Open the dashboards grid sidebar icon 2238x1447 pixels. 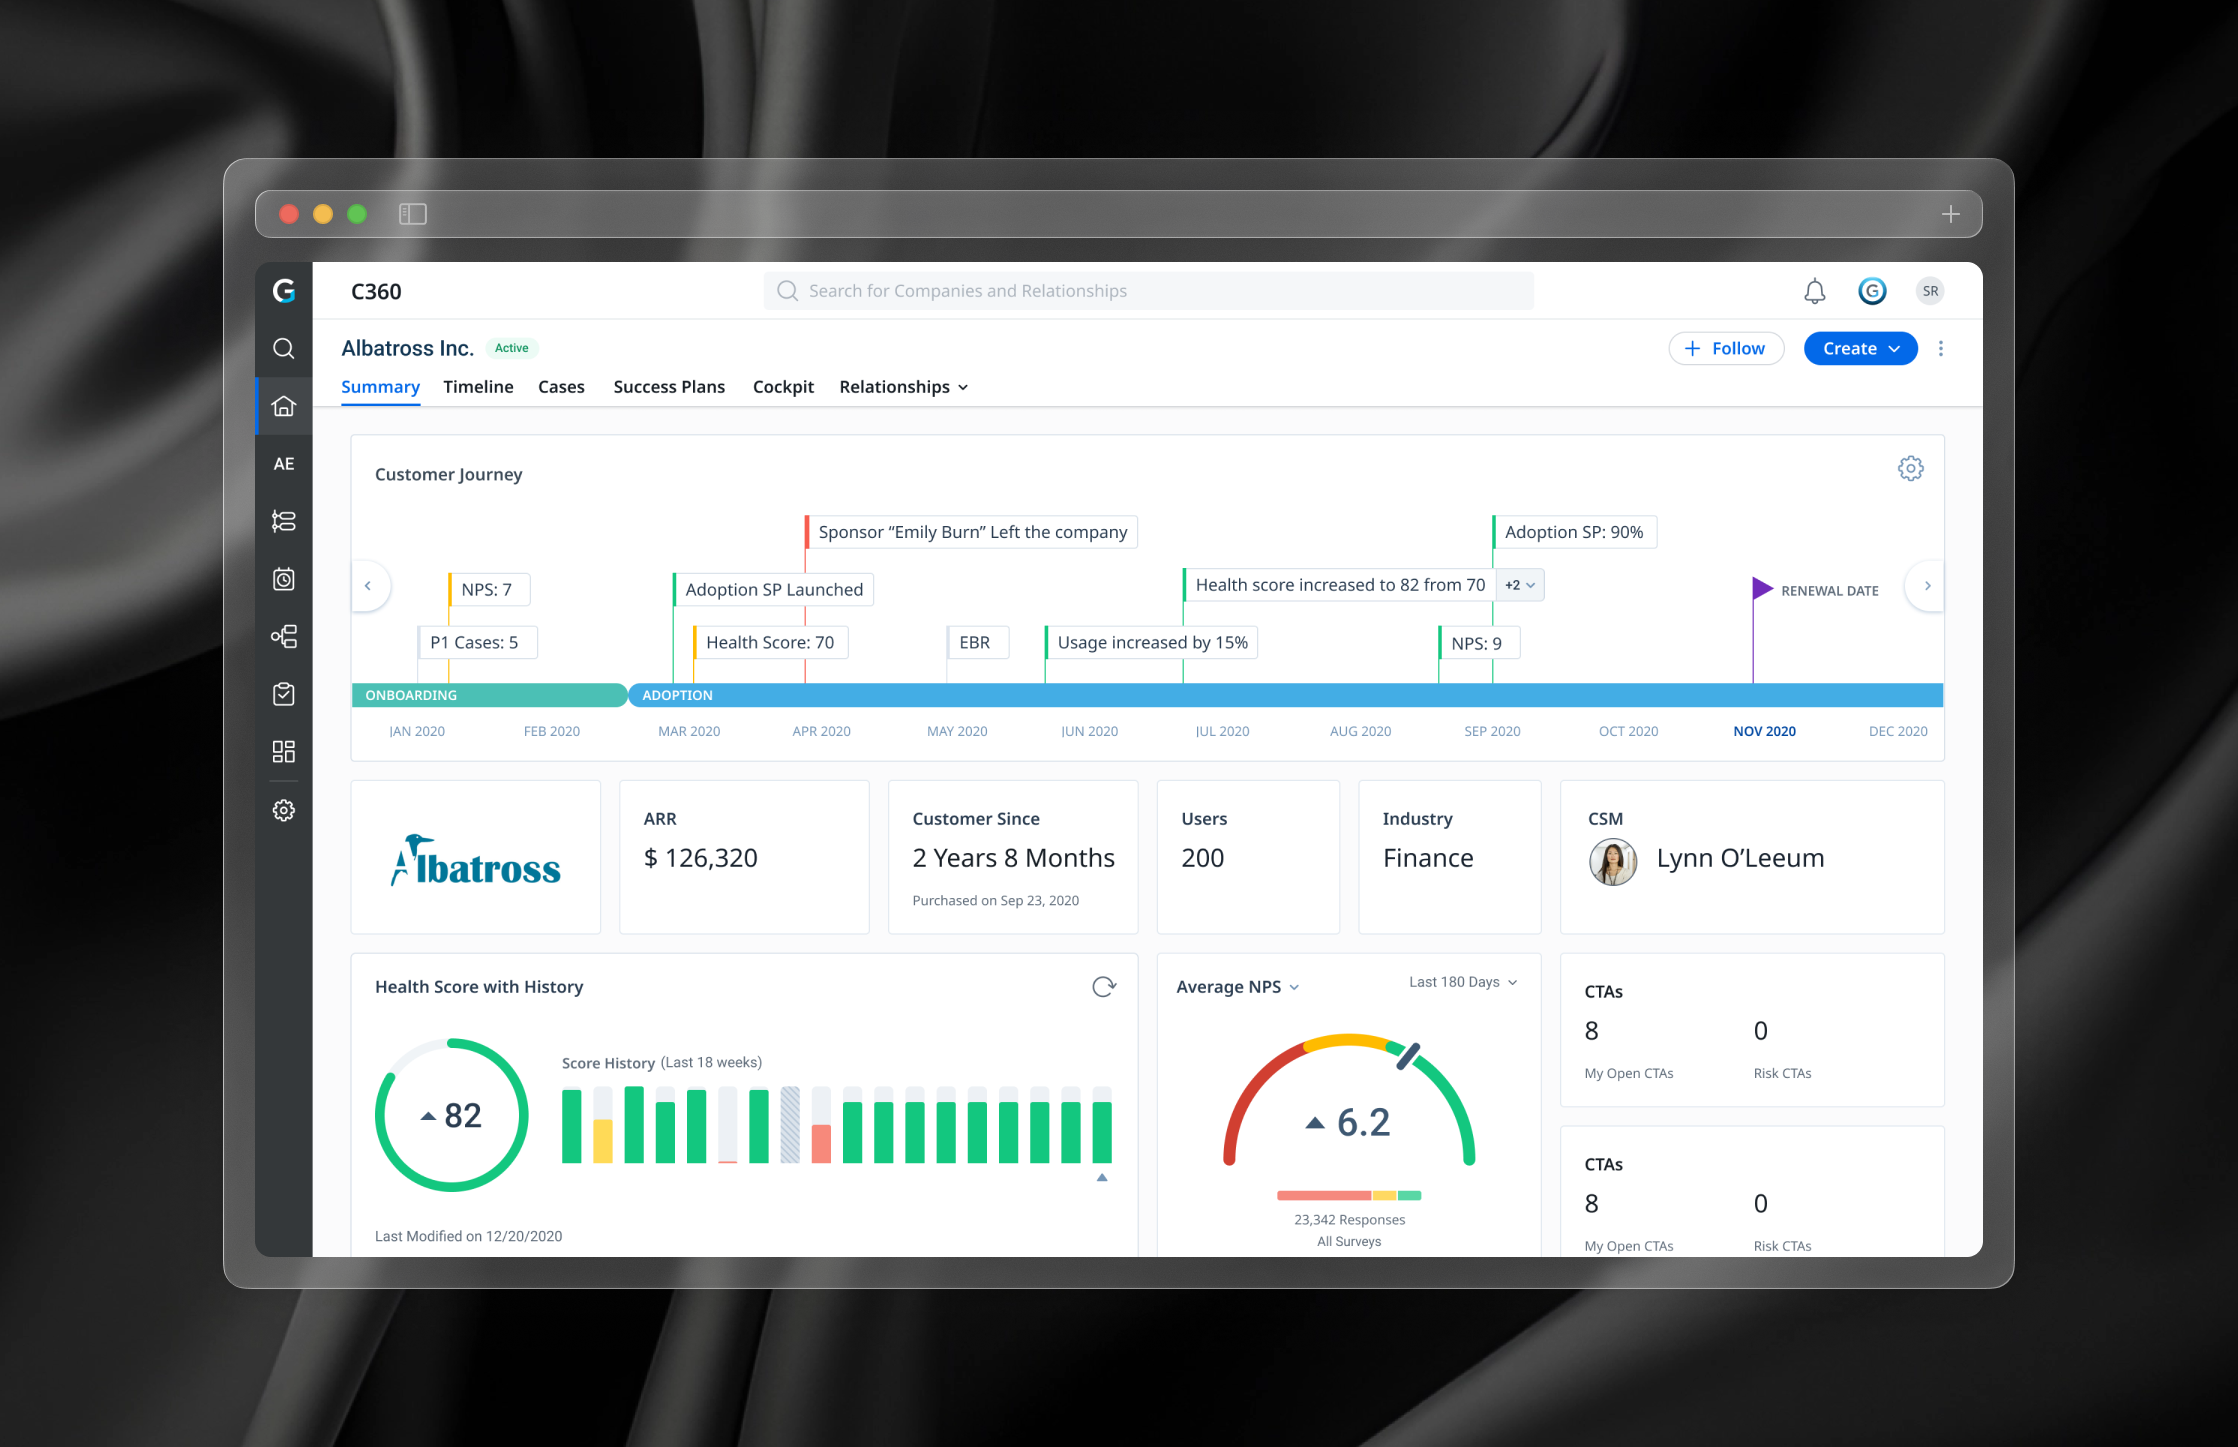click(x=284, y=752)
